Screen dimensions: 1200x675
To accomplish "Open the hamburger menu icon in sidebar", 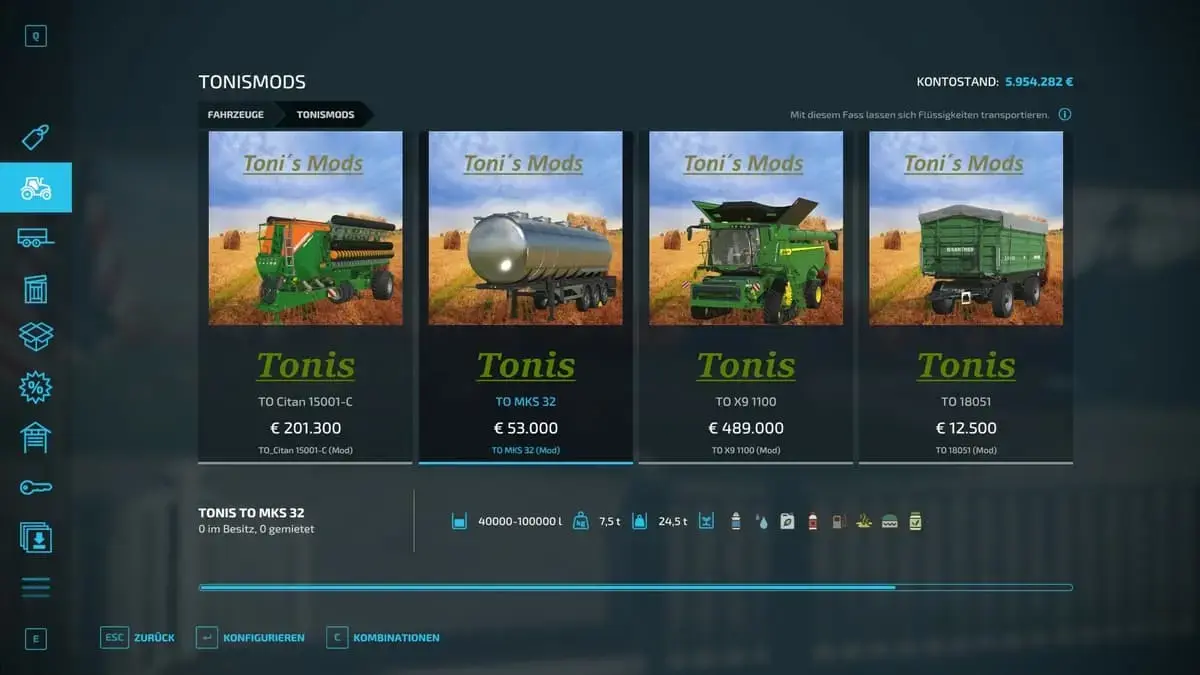I will click(36, 587).
